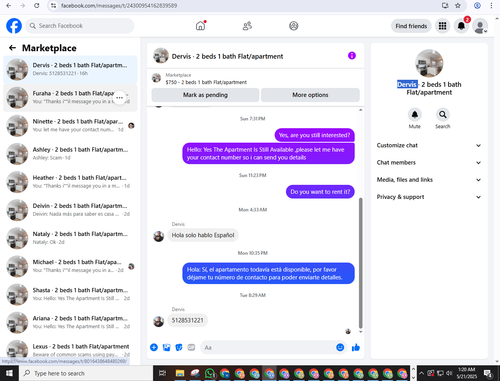Toggle the purple conversation information icon

tap(352, 56)
